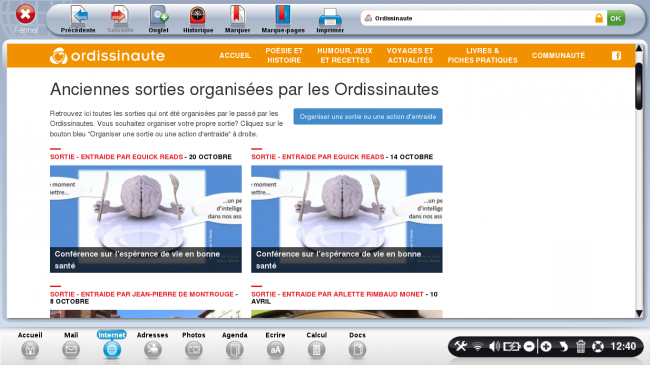Zoom in with the plus icon
The width and height of the screenshot is (650, 365).
pos(546,346)
